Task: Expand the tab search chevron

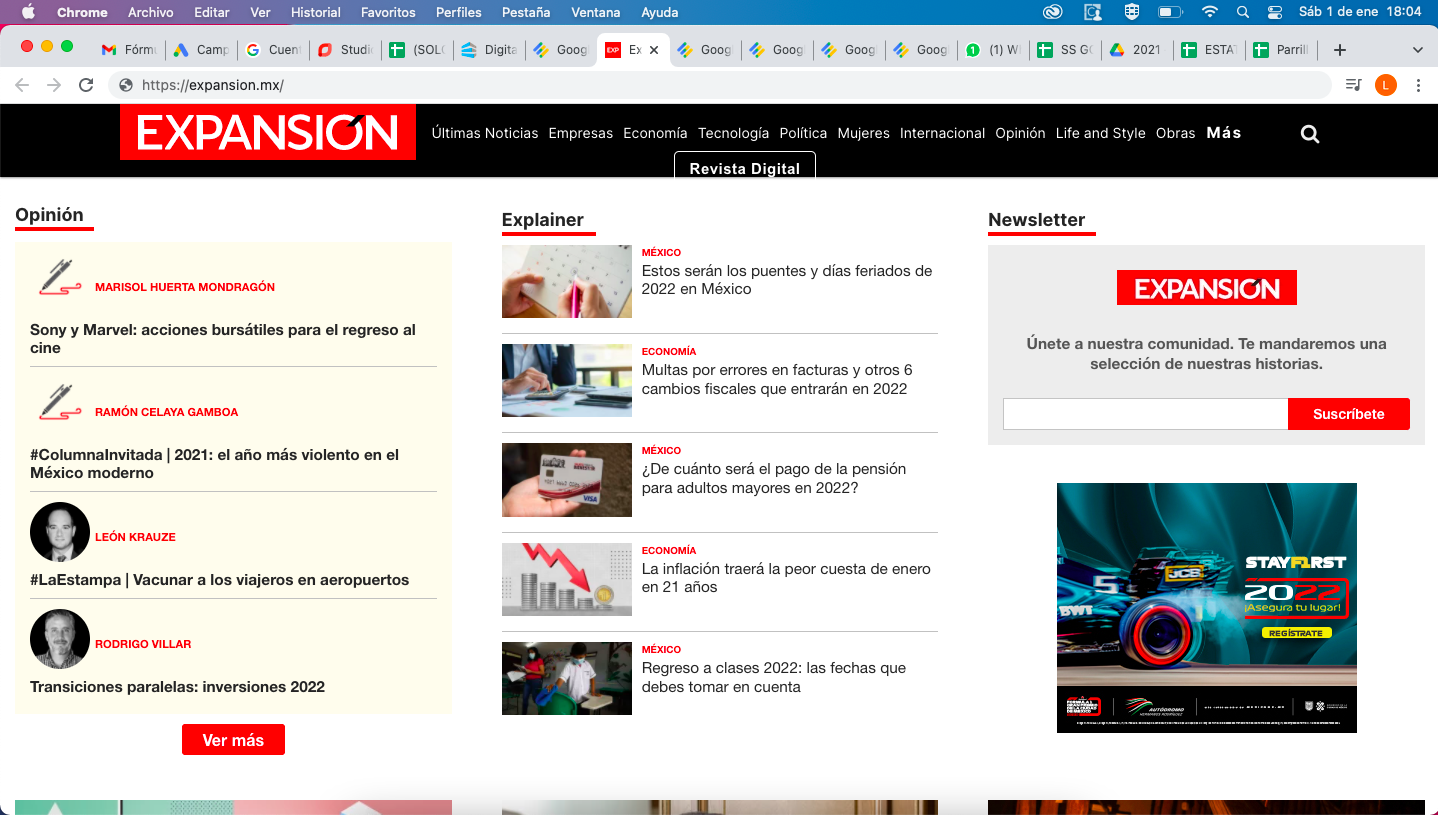Action: [x=1417, y=50]
